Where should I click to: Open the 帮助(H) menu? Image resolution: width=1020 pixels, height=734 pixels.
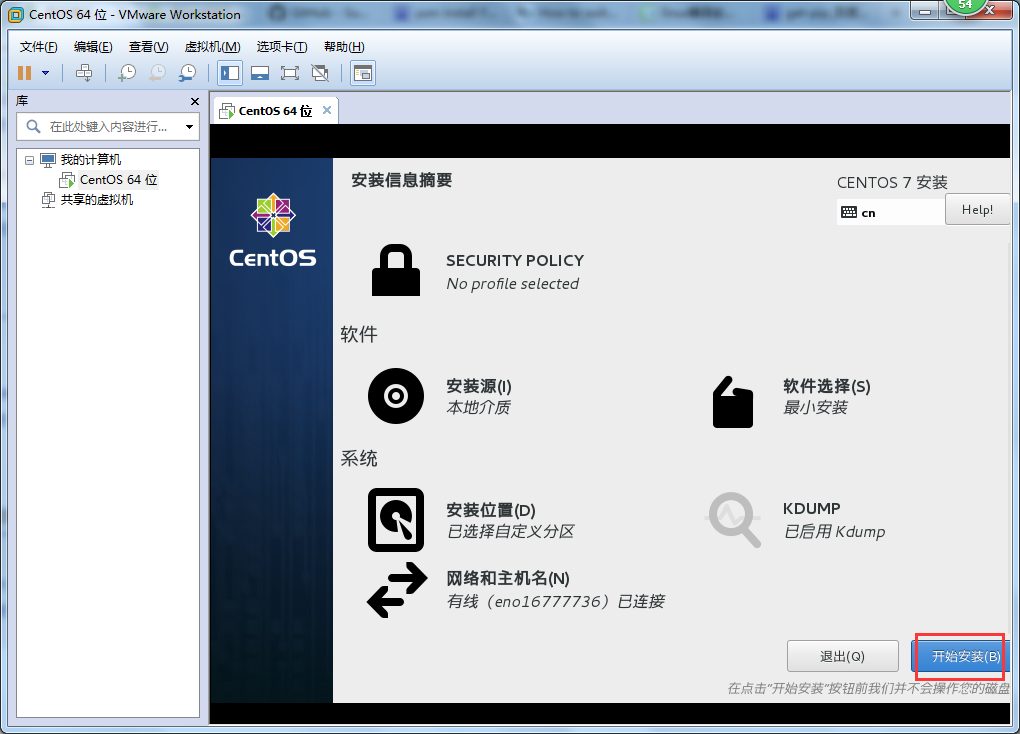344,47
